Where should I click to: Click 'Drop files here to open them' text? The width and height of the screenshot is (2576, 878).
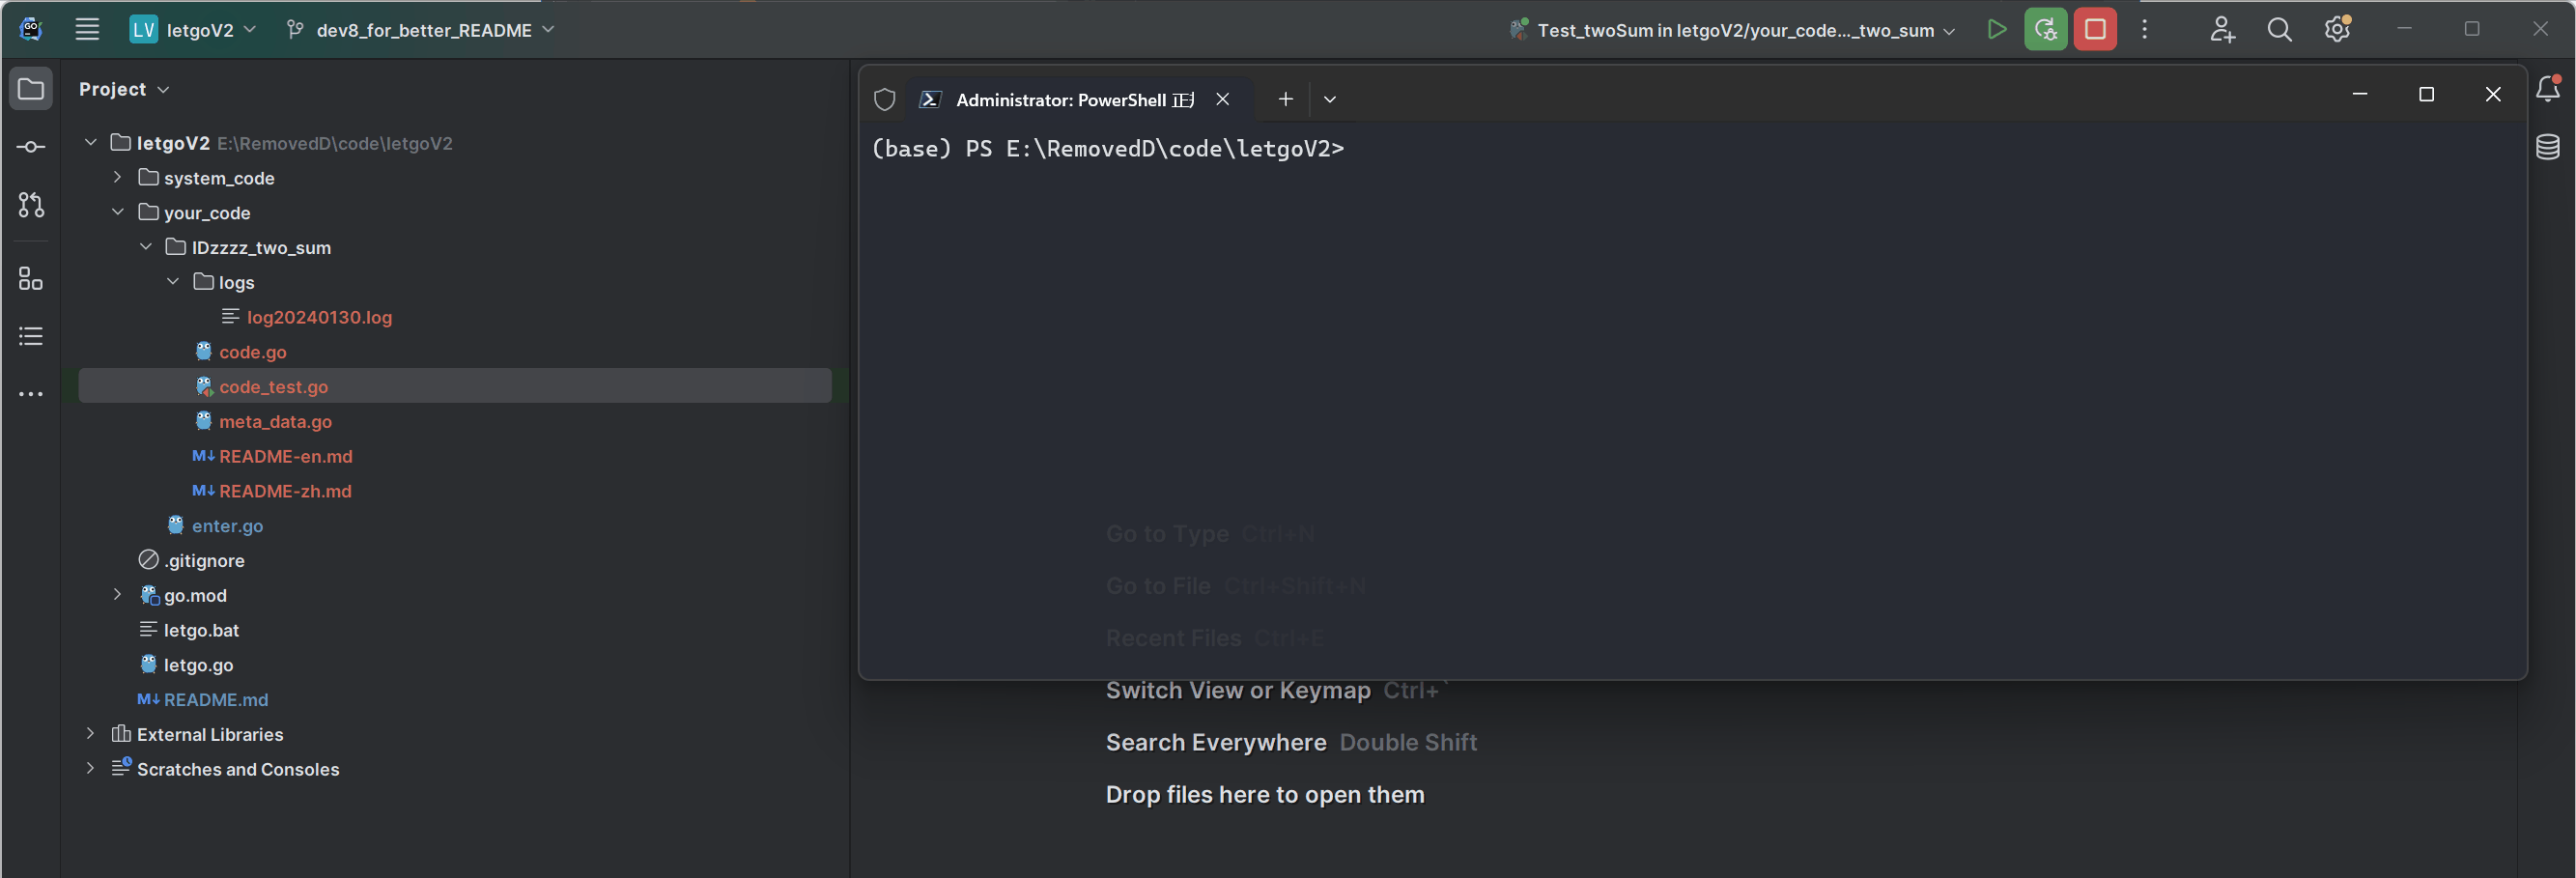coord(1265,794)
